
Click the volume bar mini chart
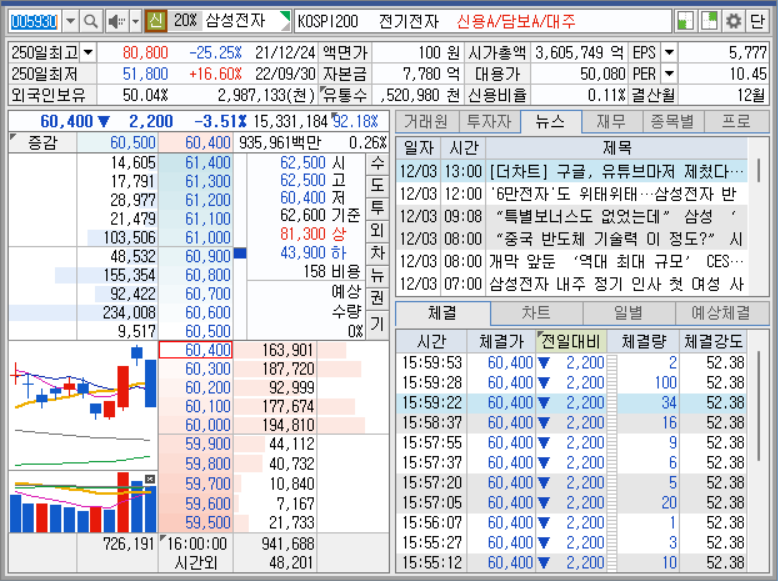click(83, 502)
